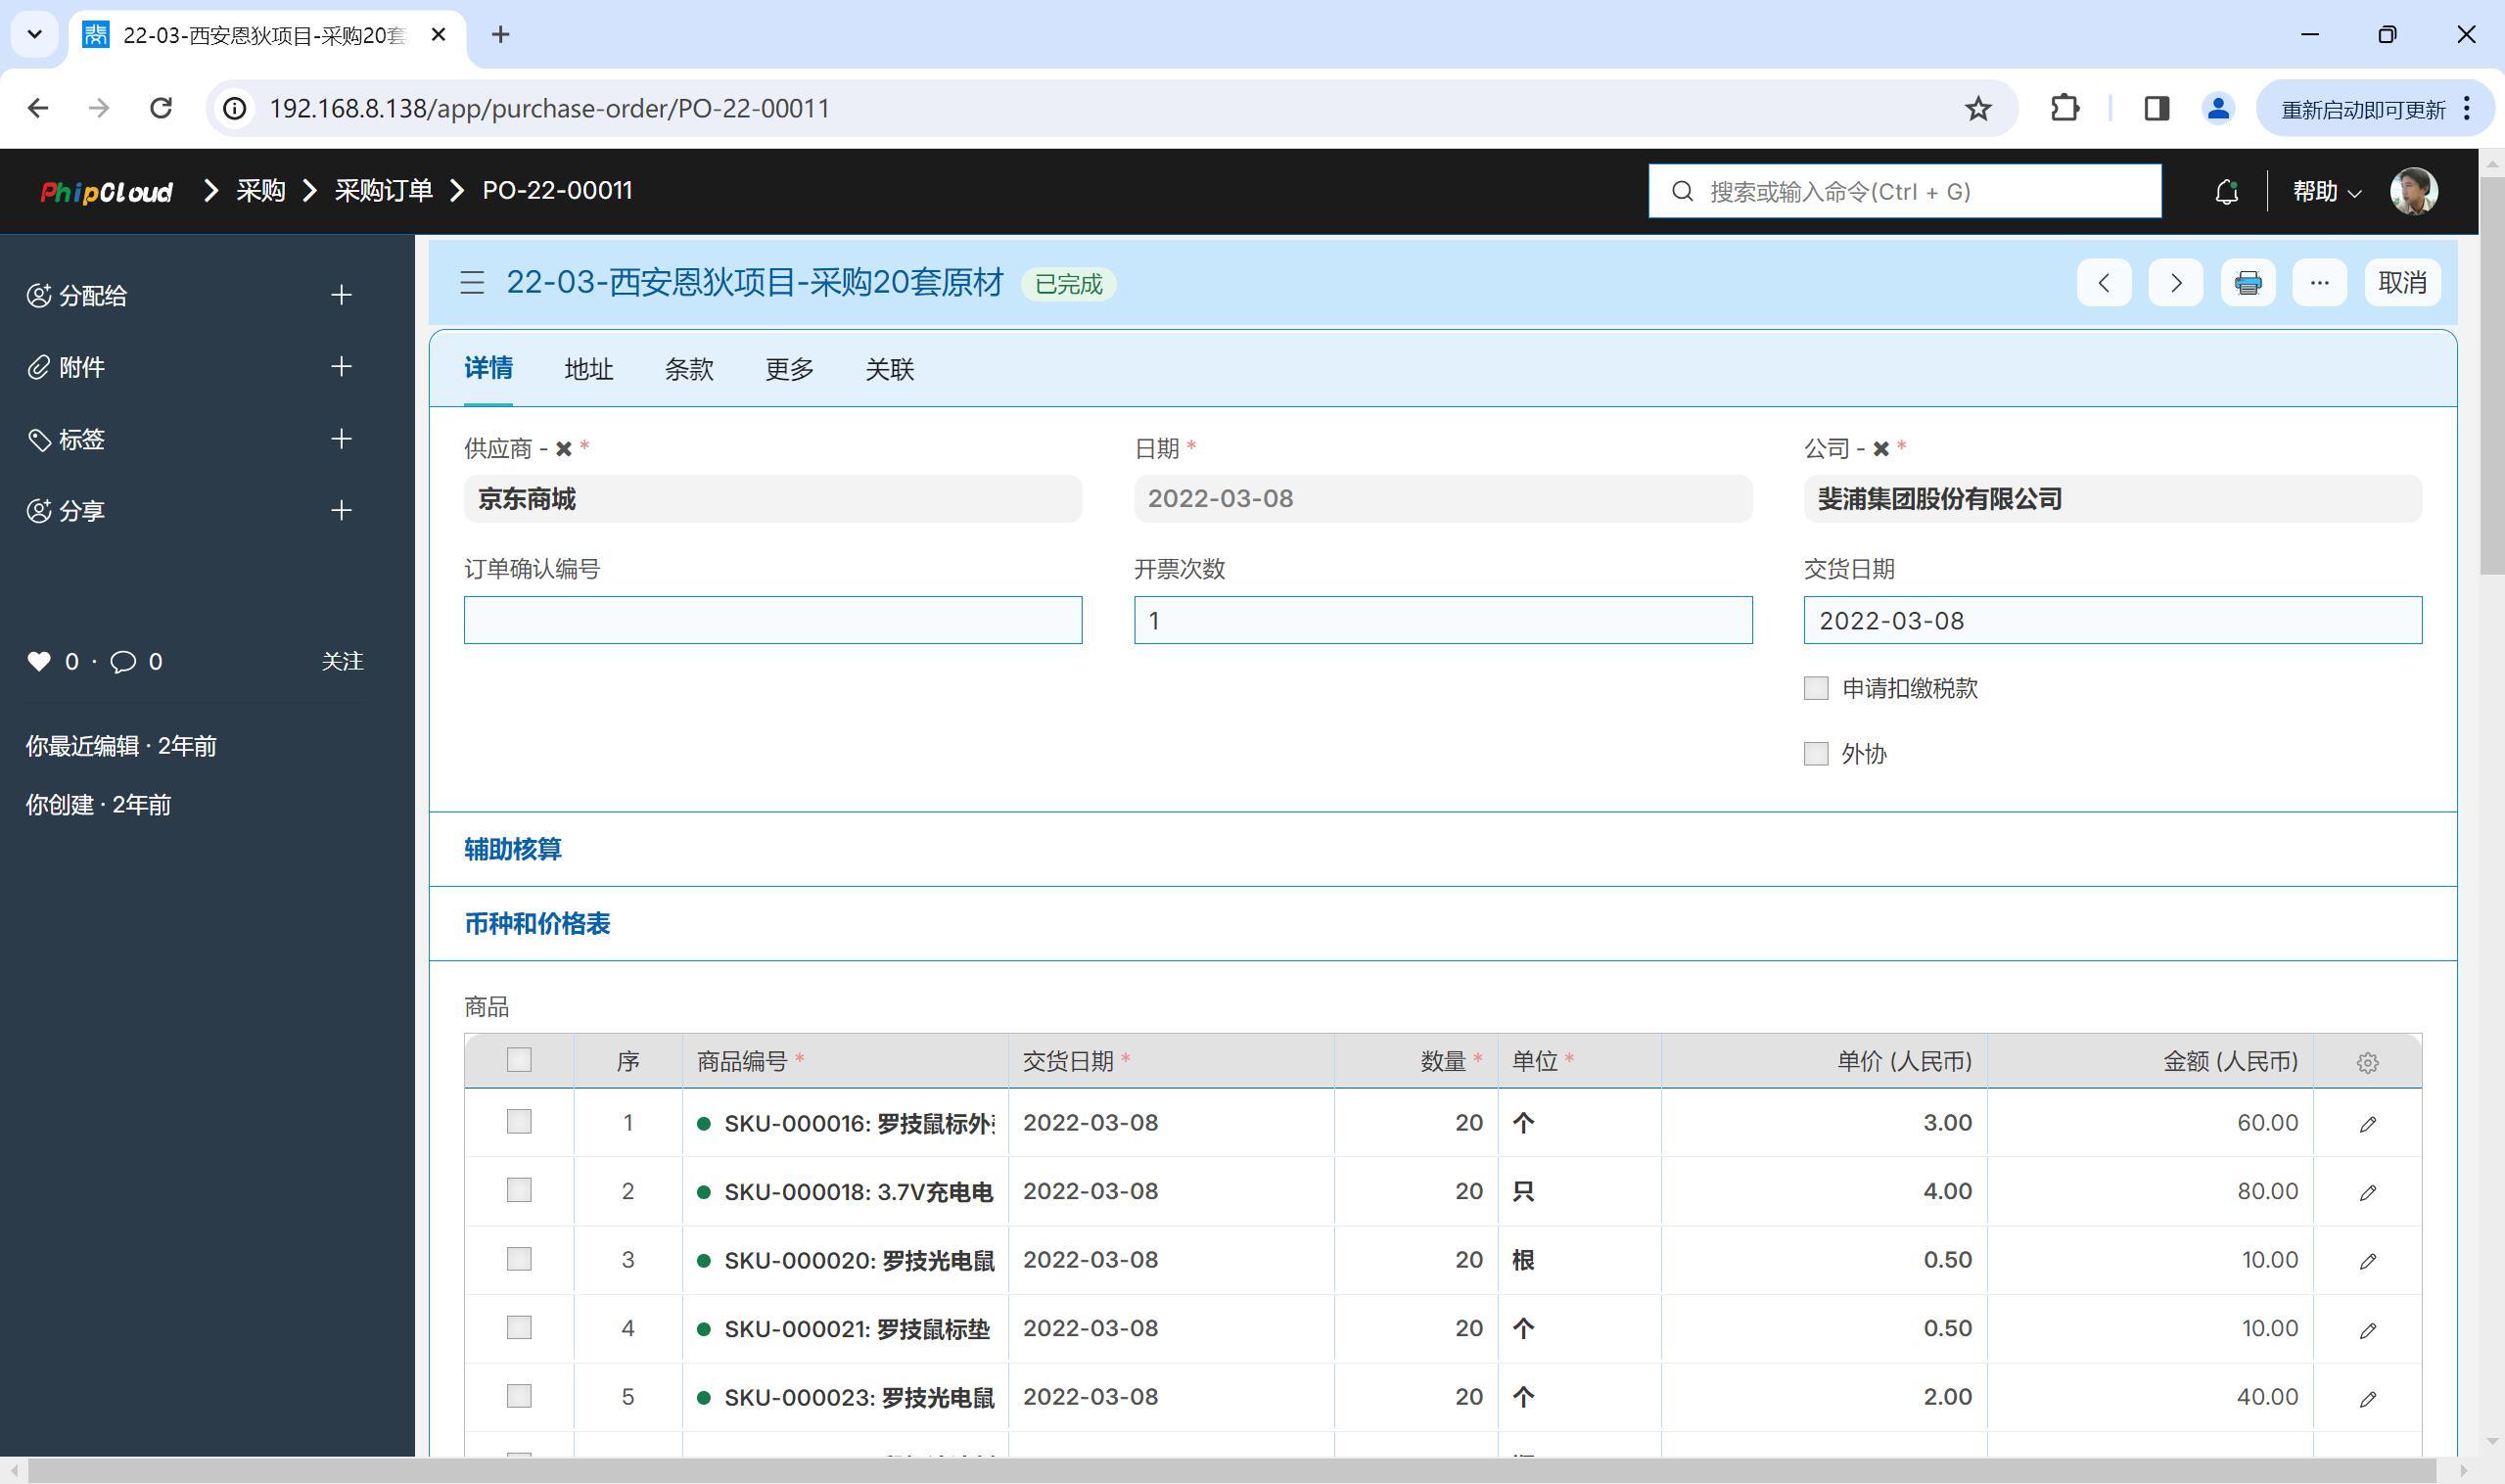
Task: Click 采购订单 breadcrumb link
Action: coord(383,191)
